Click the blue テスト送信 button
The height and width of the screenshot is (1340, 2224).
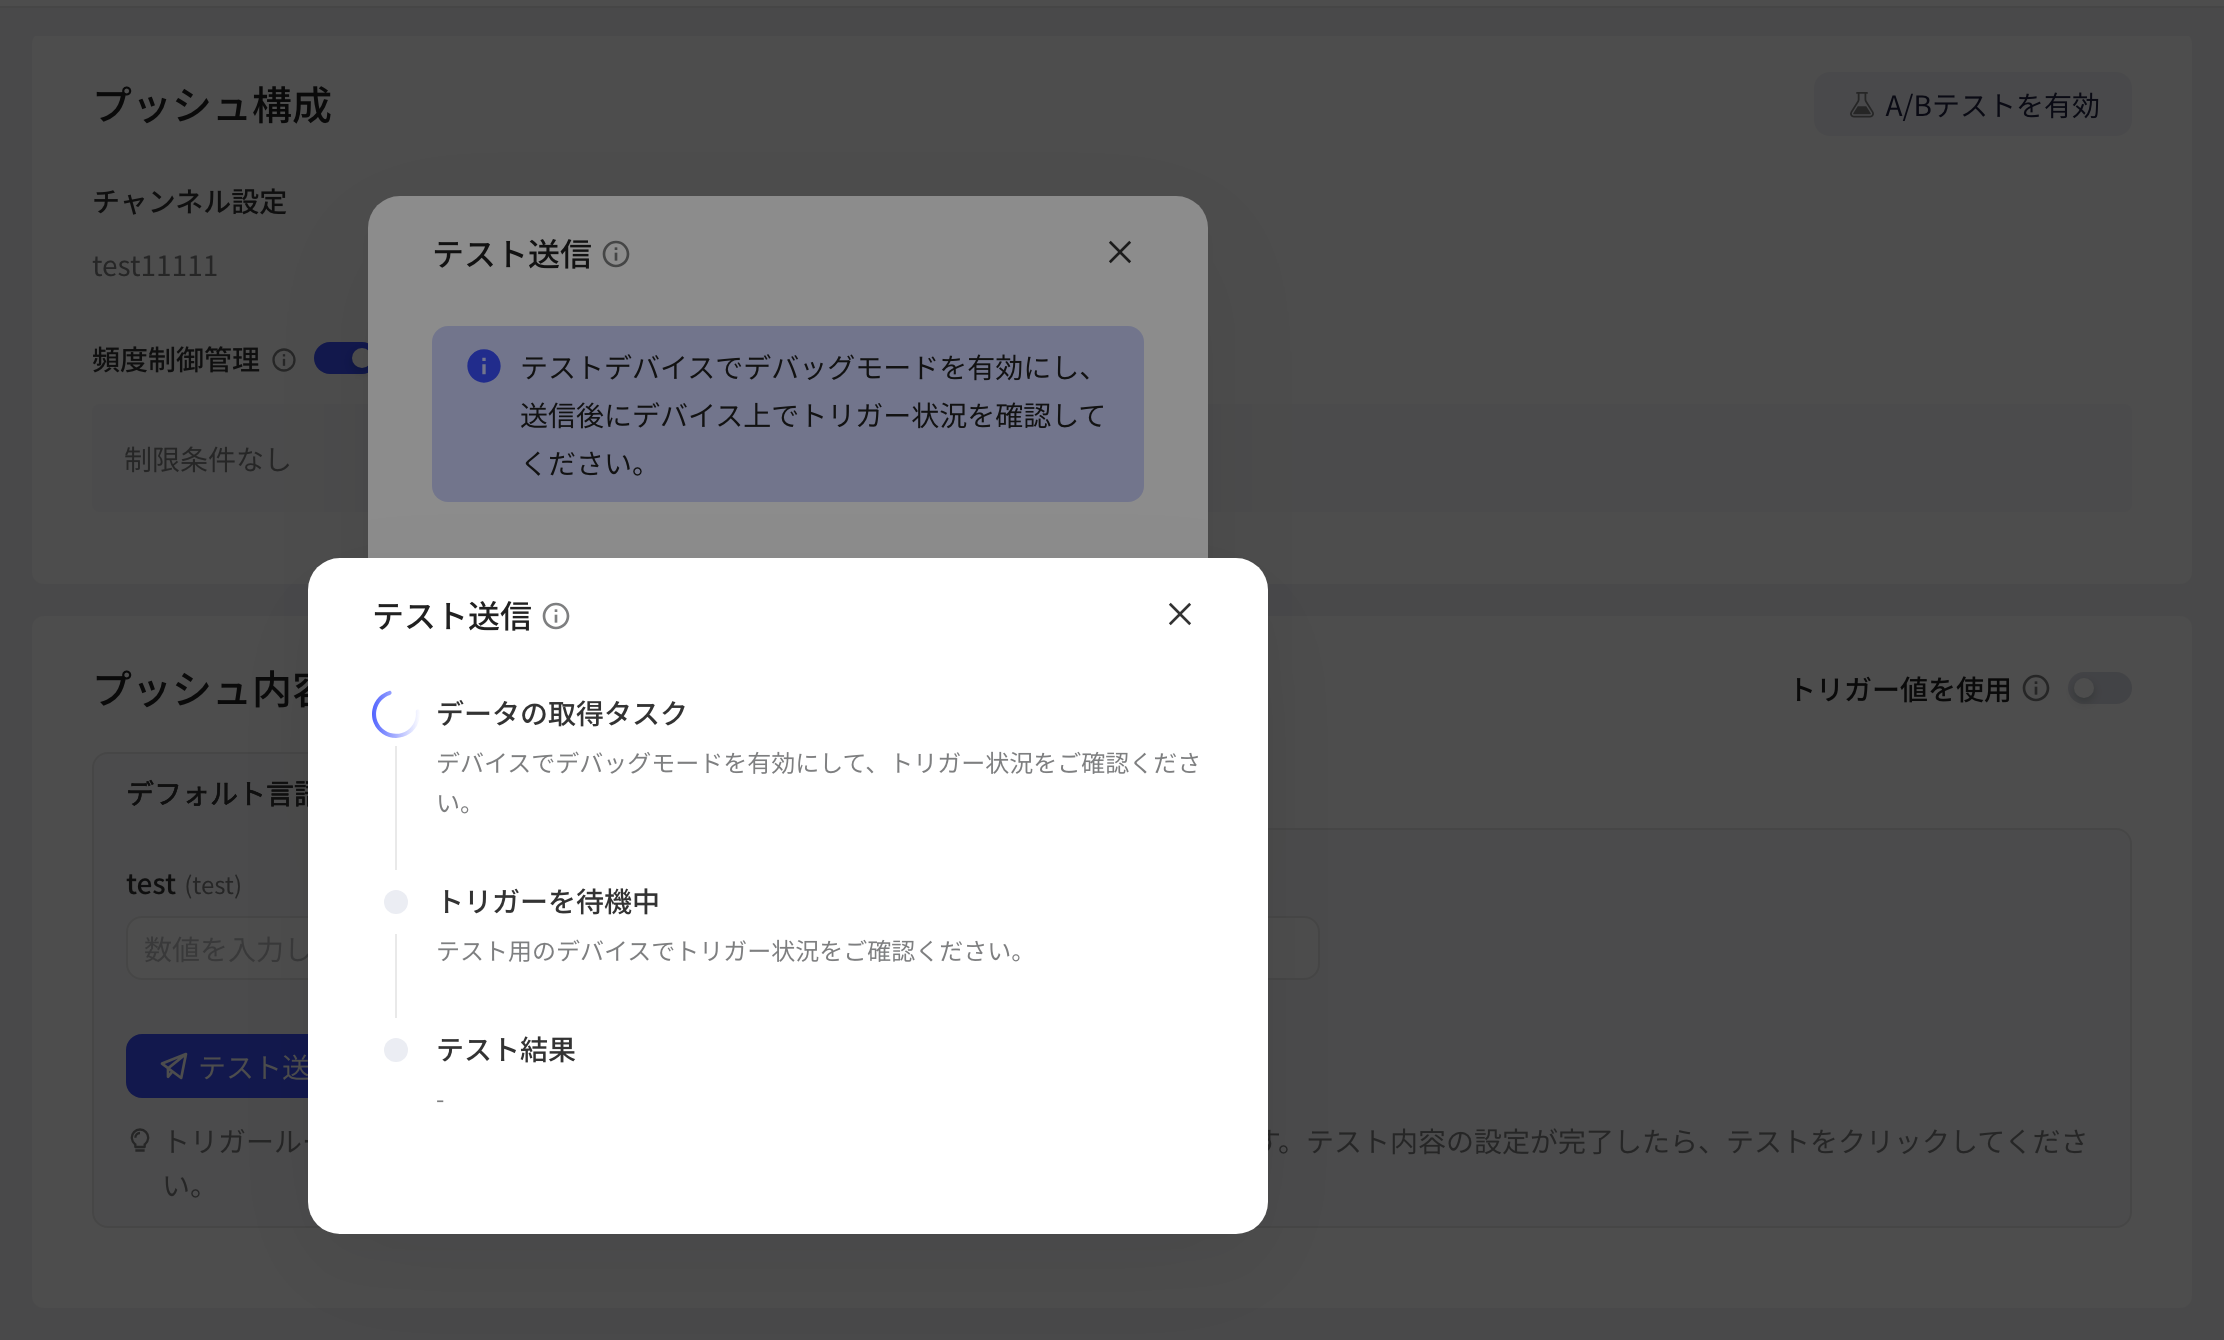click(x=217, y=1066)
